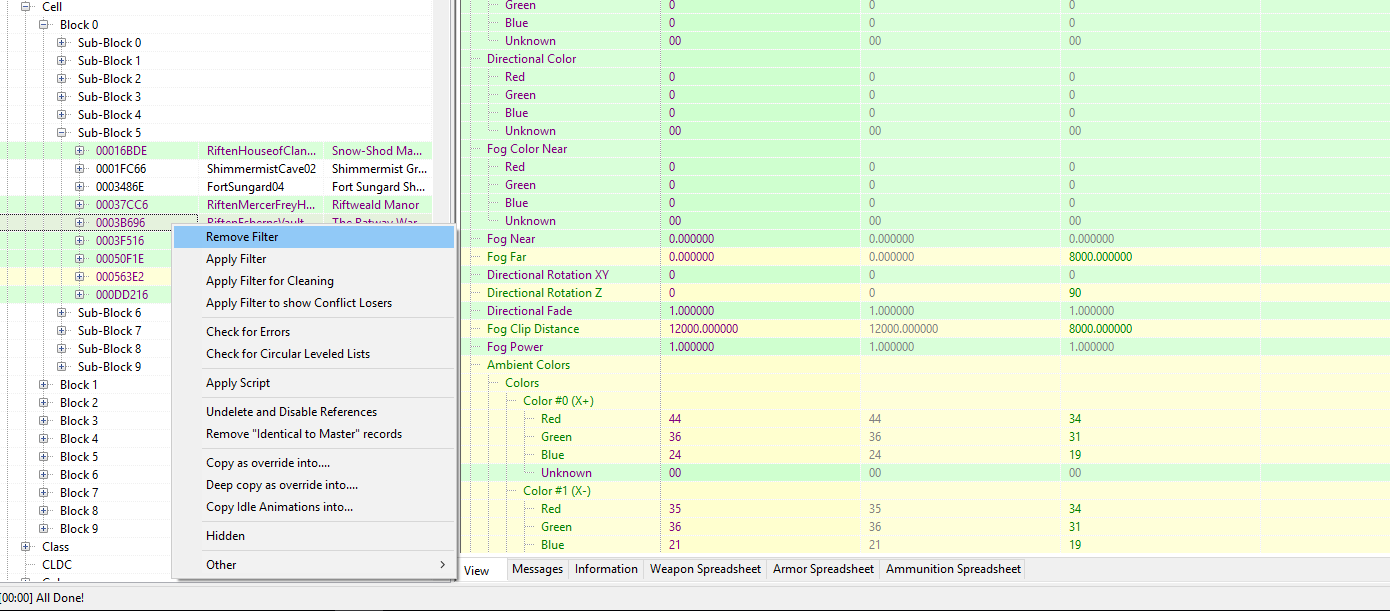This screenshot has height=611, width=1390.
Task: Select record 000563E2 in tree
Action: pos(120,277)
